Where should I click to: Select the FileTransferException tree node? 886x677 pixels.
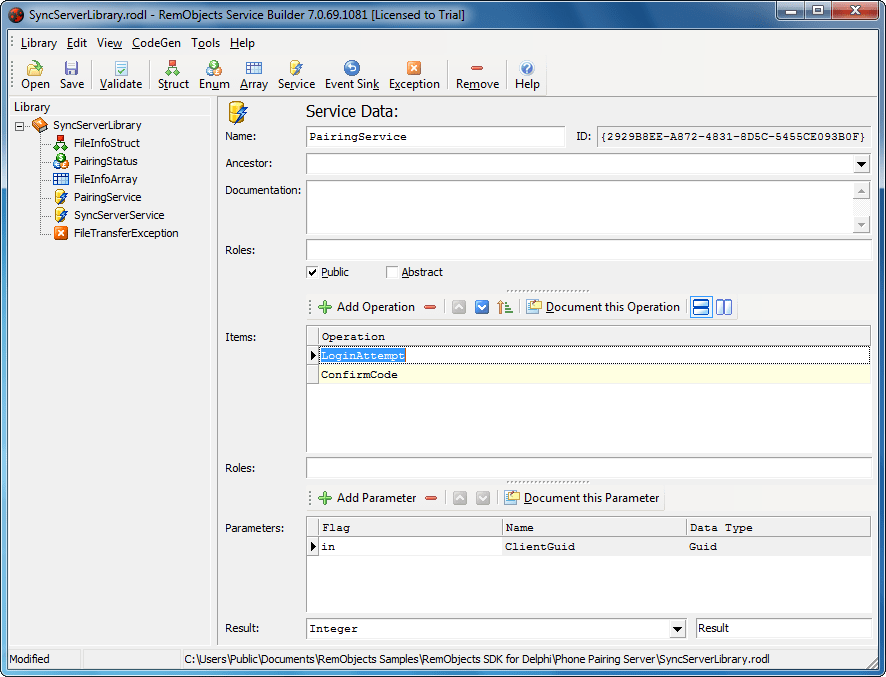(126, 233)
